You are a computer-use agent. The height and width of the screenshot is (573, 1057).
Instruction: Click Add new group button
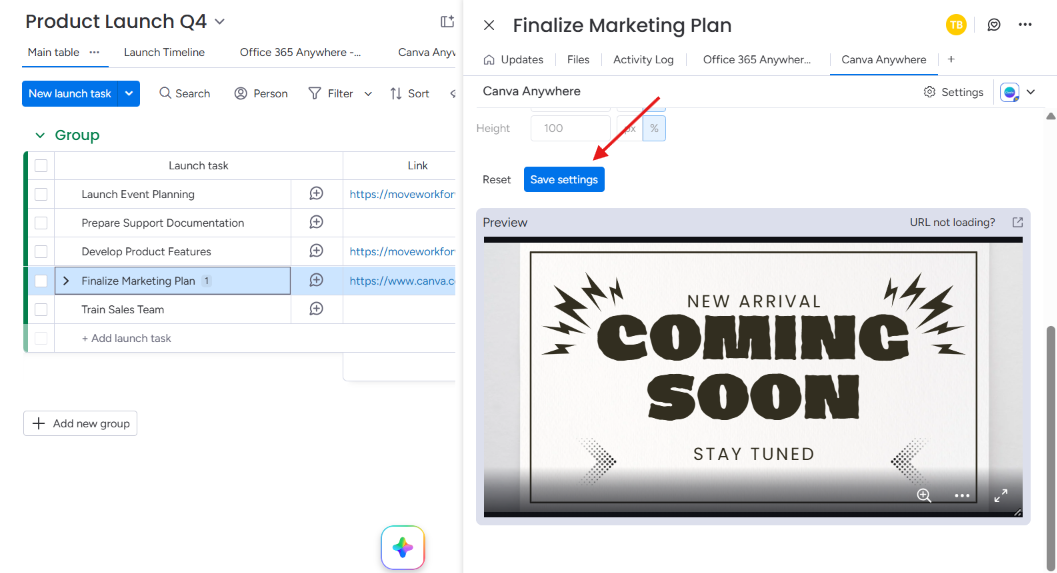click(80, 423)
